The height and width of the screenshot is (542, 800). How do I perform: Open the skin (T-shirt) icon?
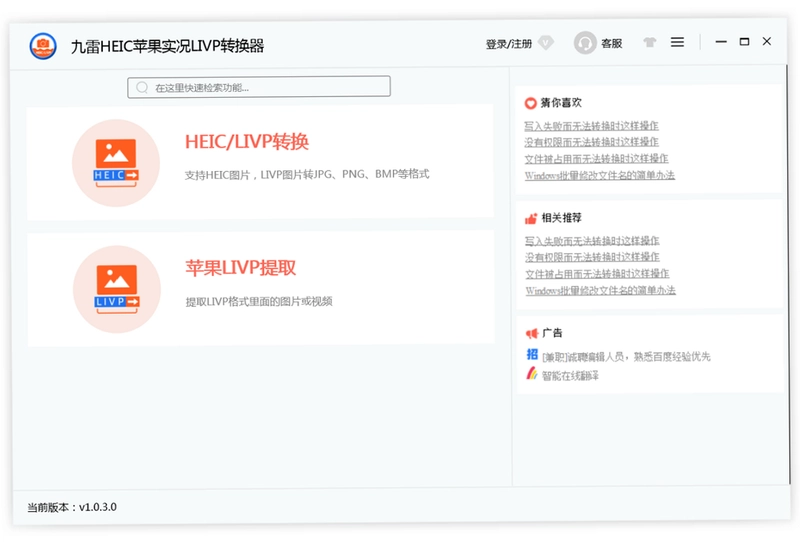649,42
